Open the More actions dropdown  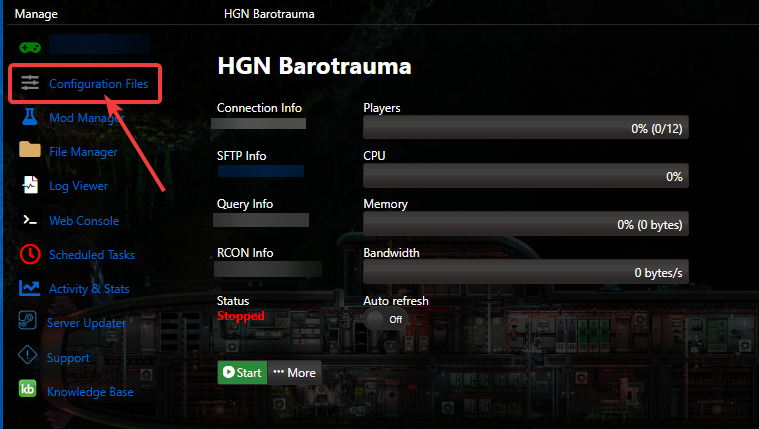point(294,372)
